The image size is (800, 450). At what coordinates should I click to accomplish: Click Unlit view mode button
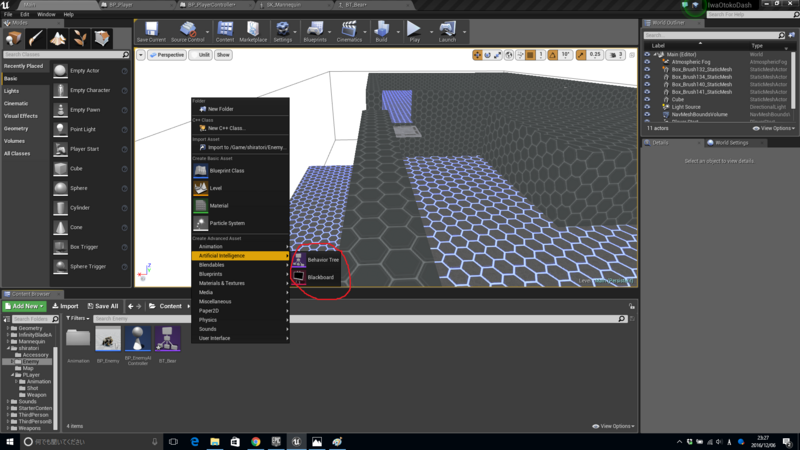point(201,55)
